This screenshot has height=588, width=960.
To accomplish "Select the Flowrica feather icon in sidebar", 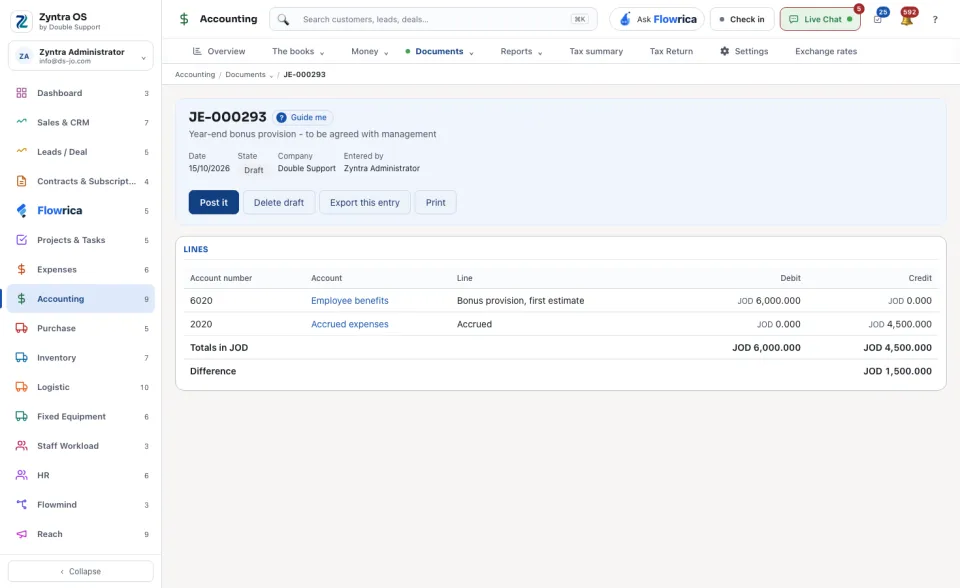I will pyautogui.click(x=21, y=211).
